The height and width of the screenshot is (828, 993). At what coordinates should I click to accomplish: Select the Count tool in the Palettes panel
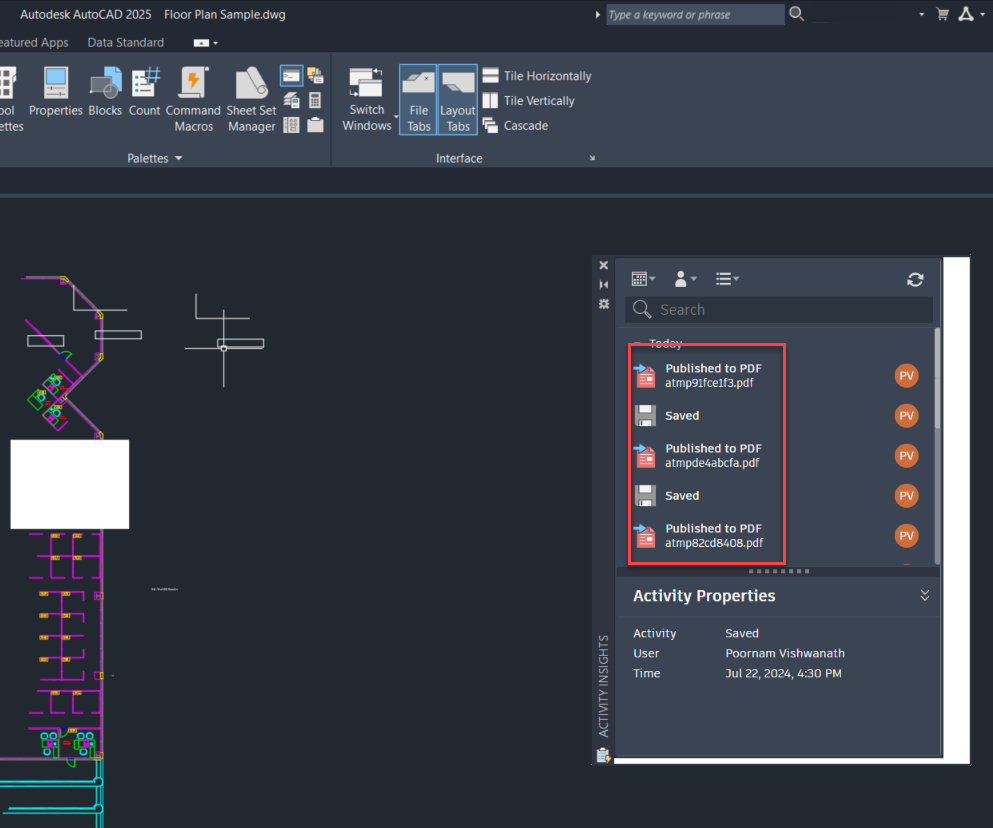coord(144,89)
